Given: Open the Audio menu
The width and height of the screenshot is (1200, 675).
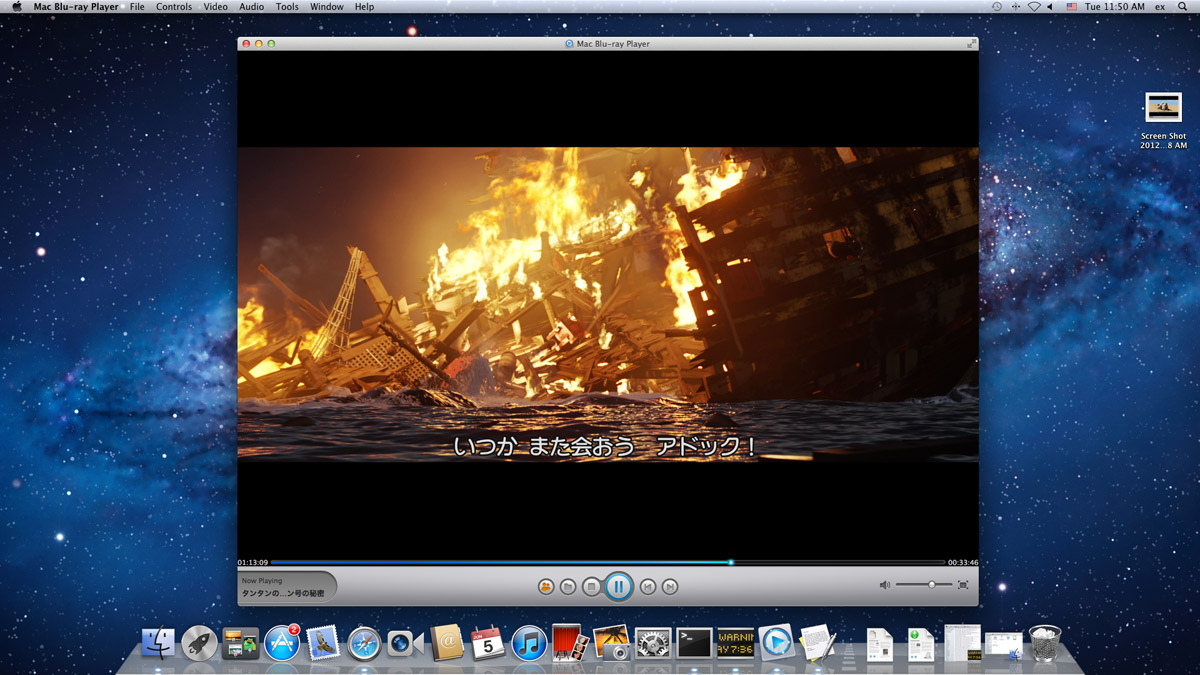Looking at the screenshot, I should (x=252, y=7).
